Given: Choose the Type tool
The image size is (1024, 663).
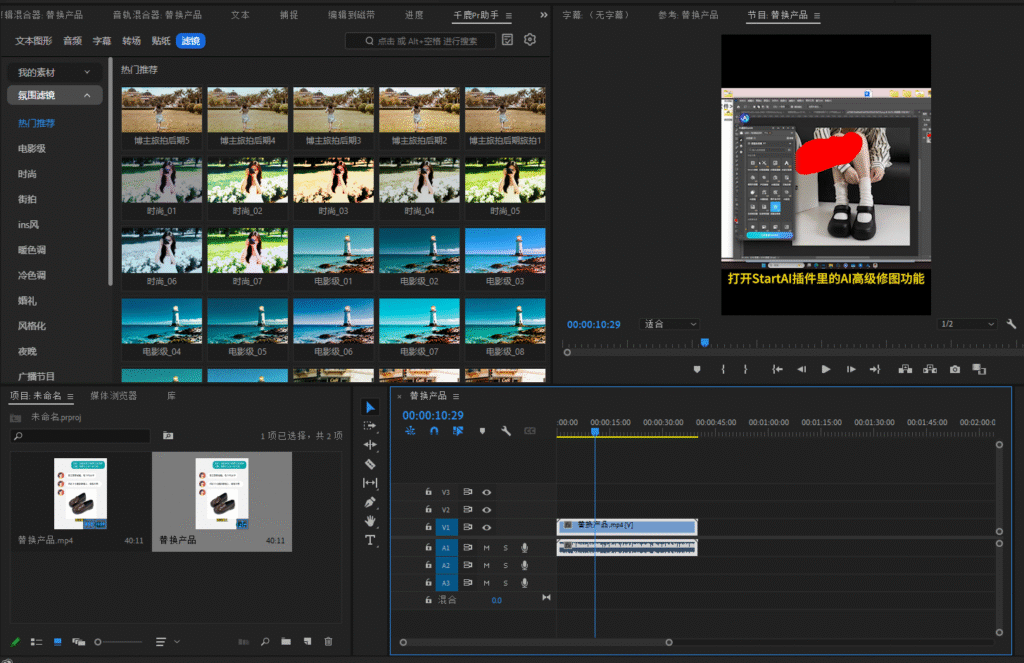Looking at the screenshot, I should click(x=370, y=540).
